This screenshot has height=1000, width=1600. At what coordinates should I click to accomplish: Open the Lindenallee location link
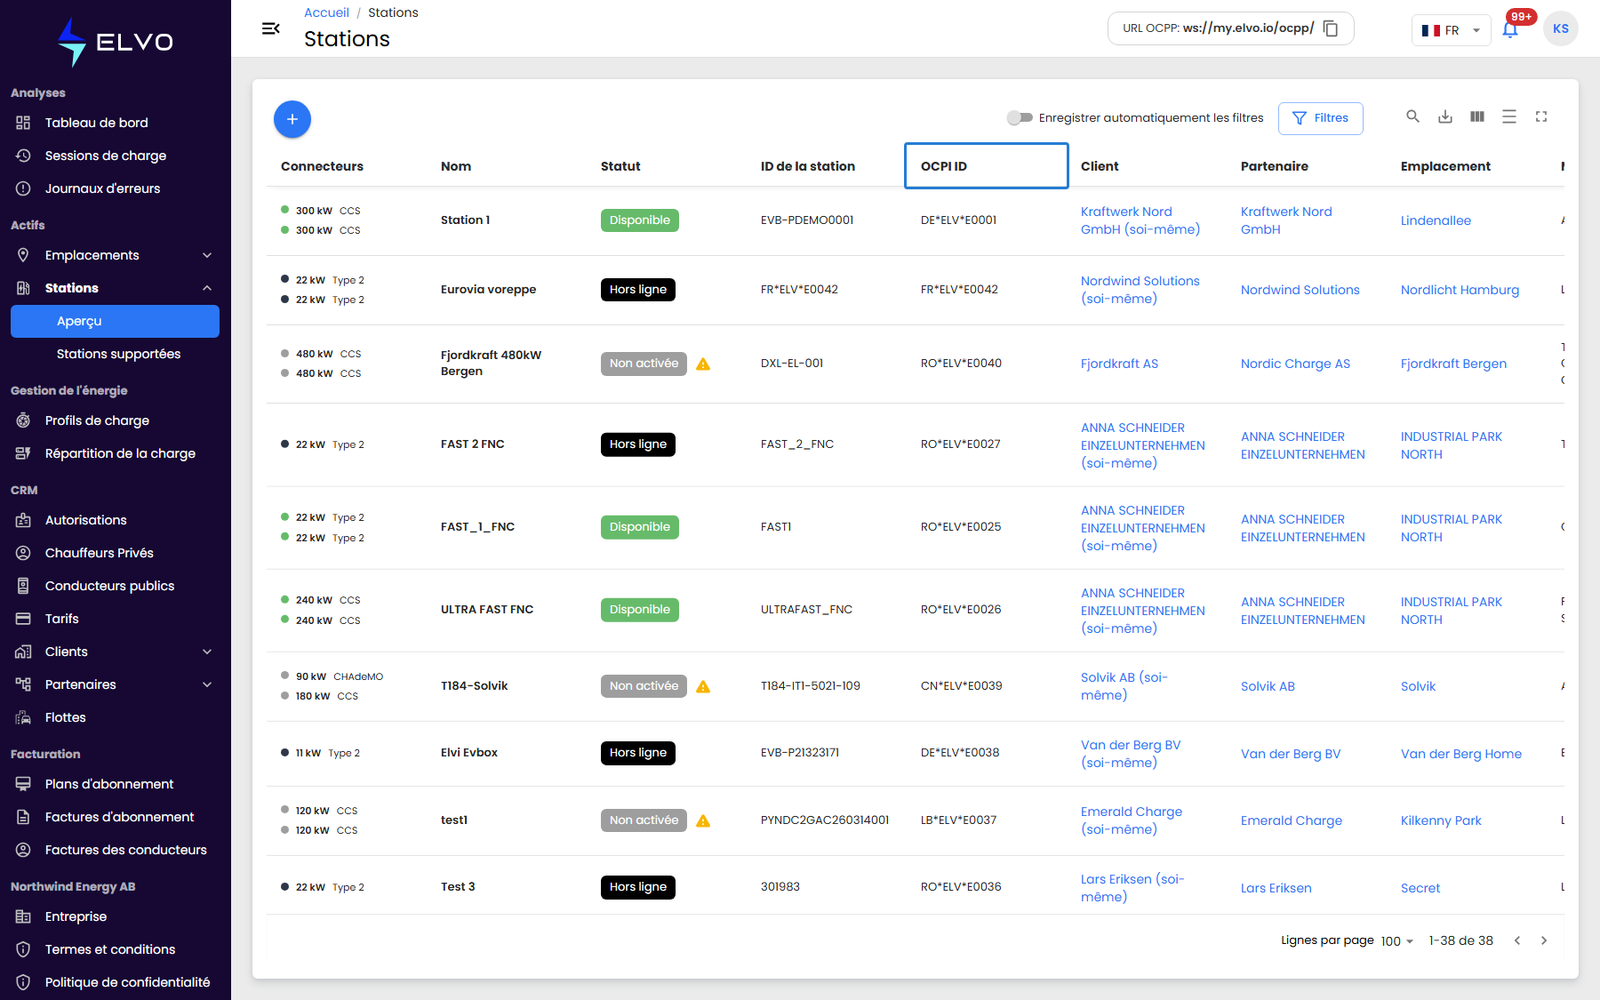click(x=1435, y=221)
